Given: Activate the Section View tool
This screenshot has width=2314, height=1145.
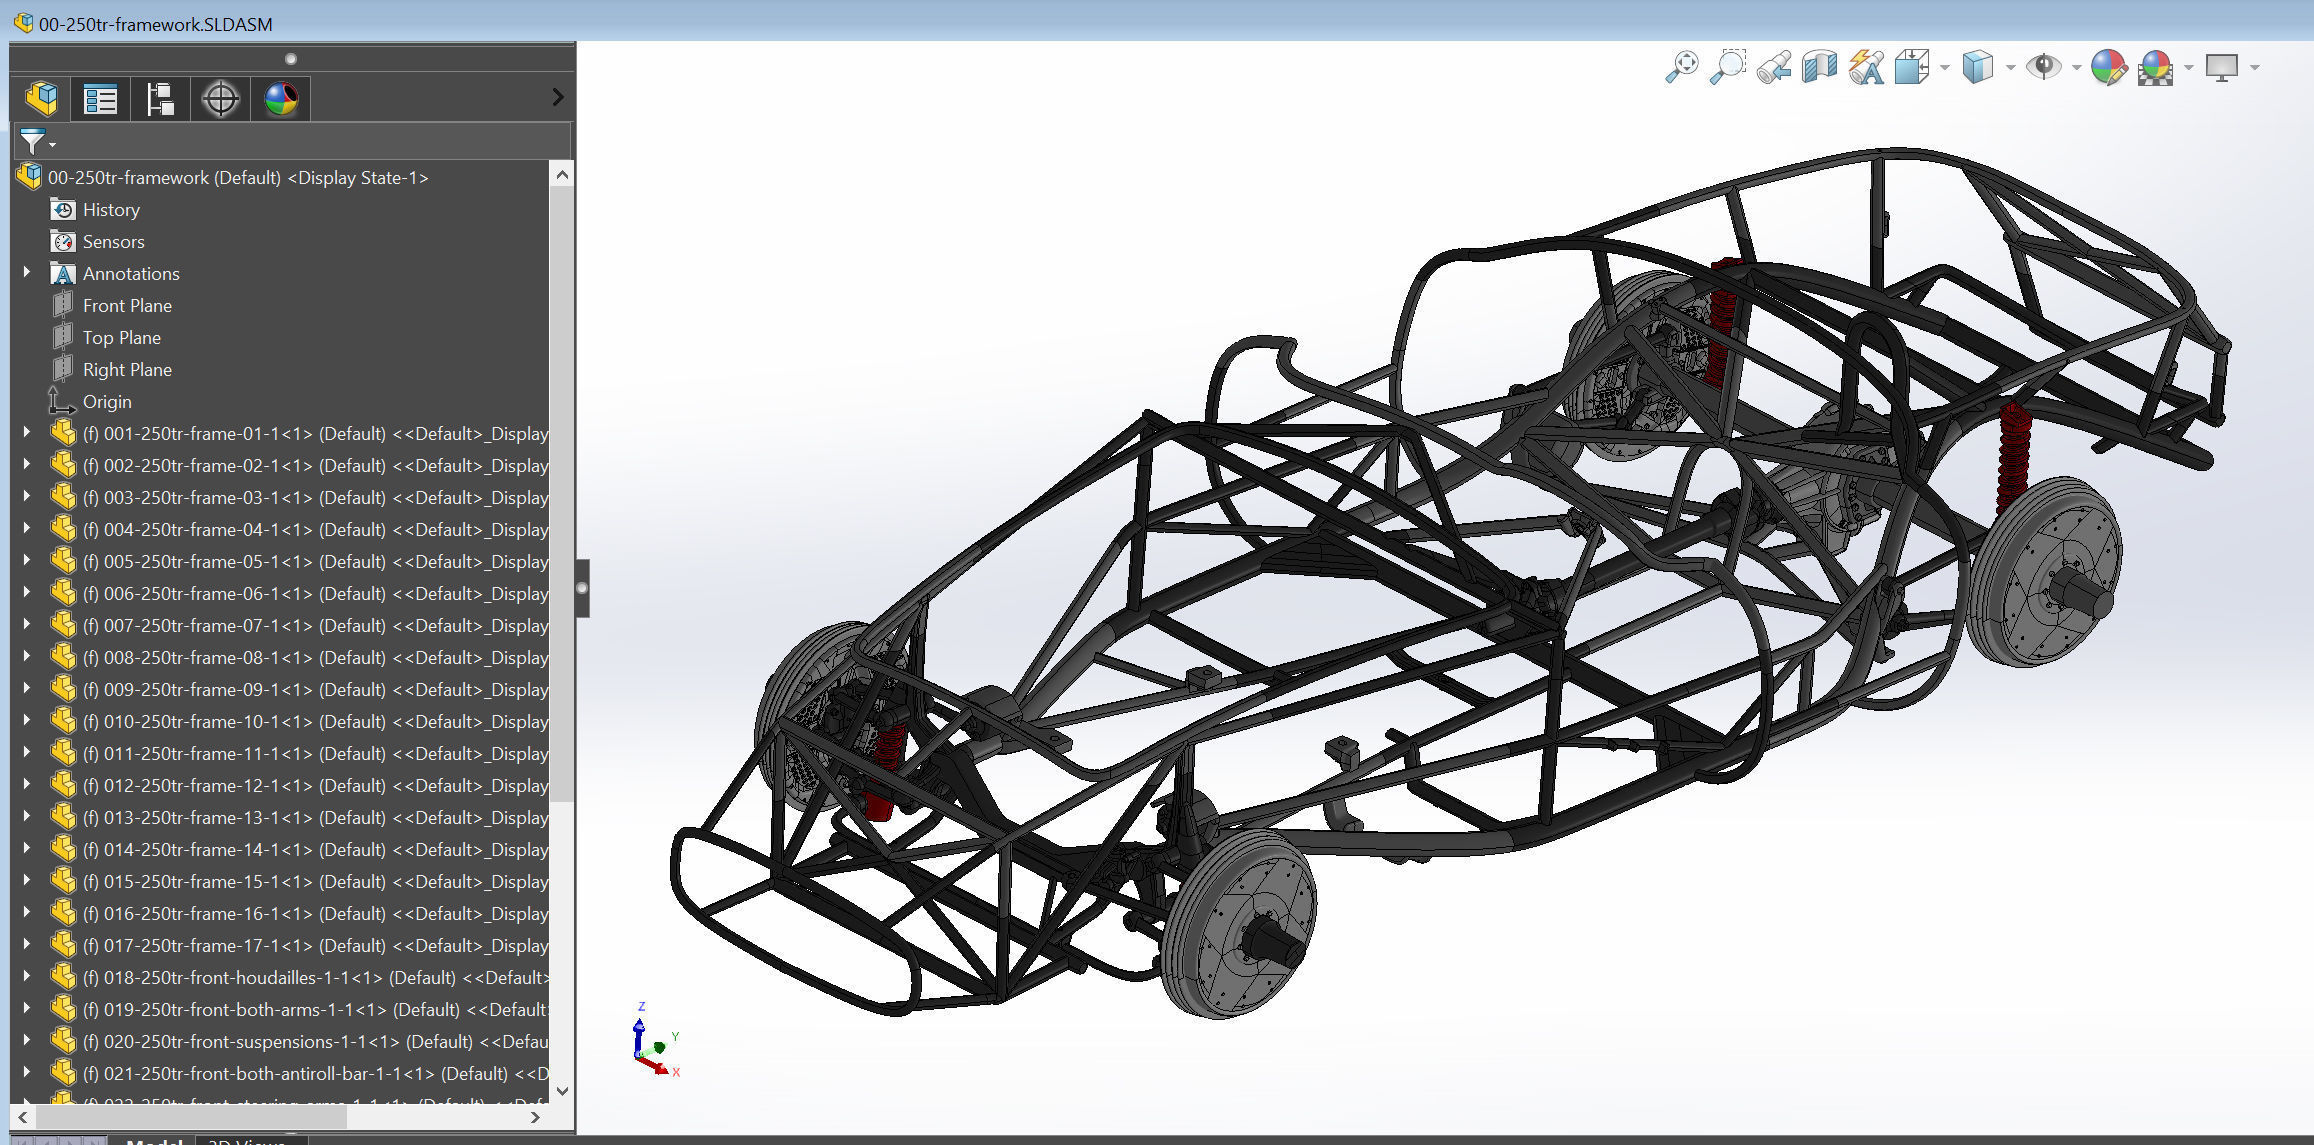Looking at the screenshot, I should 1819,67.
